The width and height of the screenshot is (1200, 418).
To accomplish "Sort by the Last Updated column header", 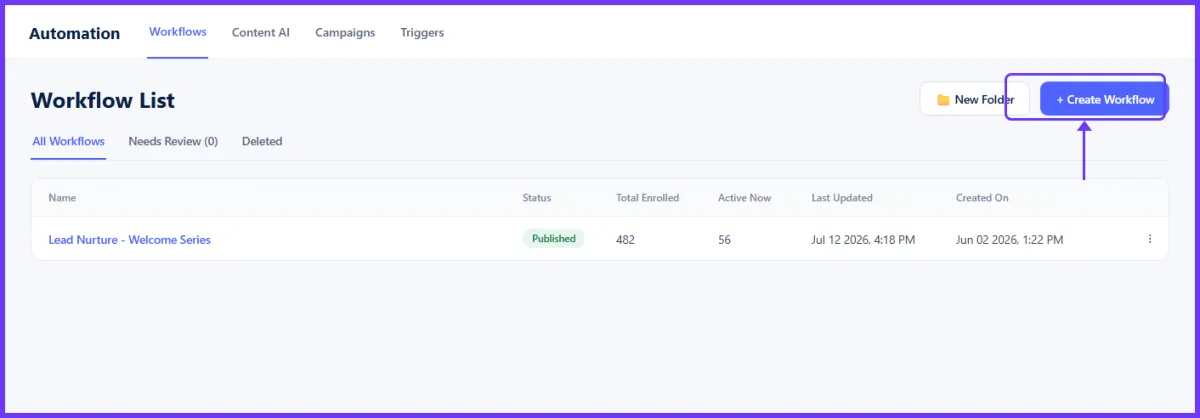I will 842,198.
